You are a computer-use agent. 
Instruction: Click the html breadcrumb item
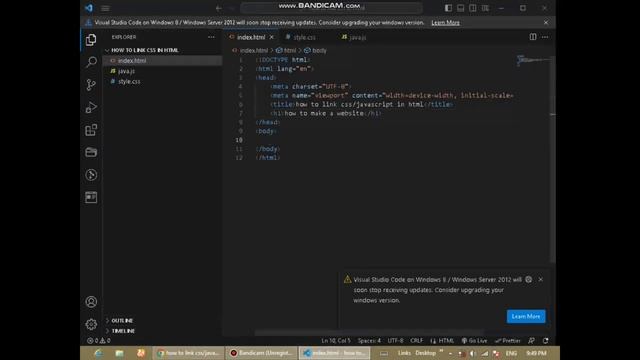pos(290,50)
